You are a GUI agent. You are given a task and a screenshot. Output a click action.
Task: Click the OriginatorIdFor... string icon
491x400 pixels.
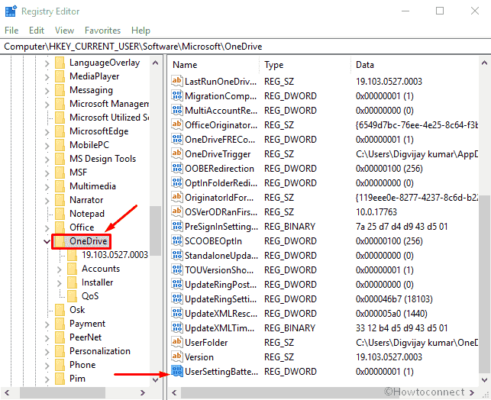[177, 197]
